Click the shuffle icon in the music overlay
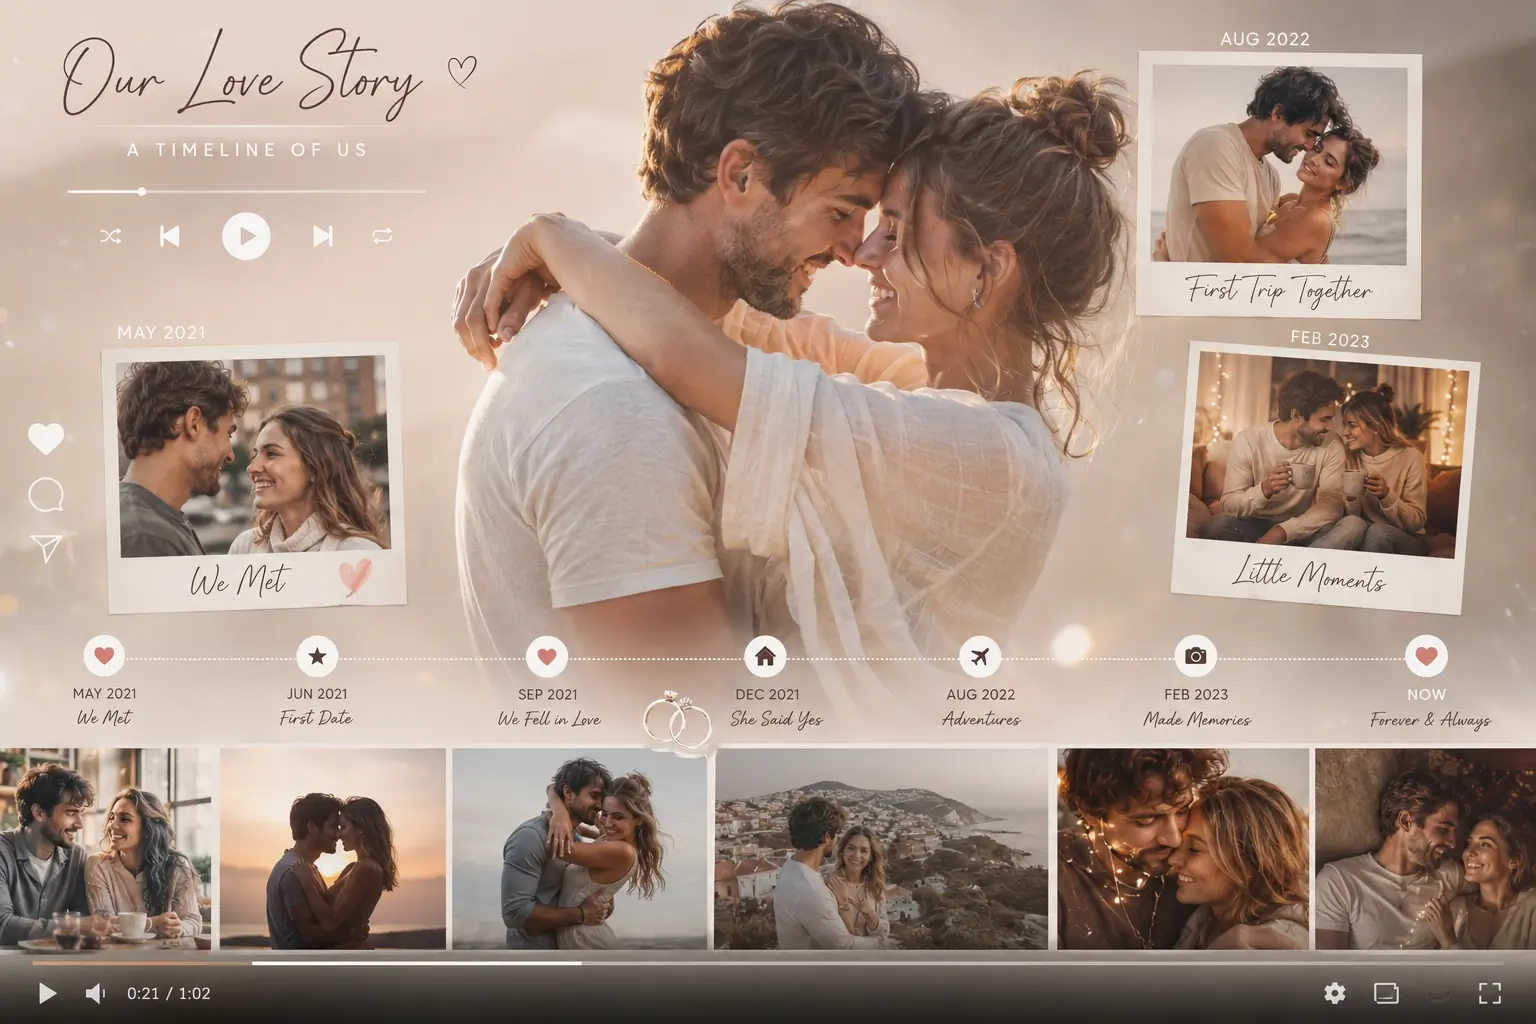Viewport: 1536px width, 1024px height. pos(111,237)
